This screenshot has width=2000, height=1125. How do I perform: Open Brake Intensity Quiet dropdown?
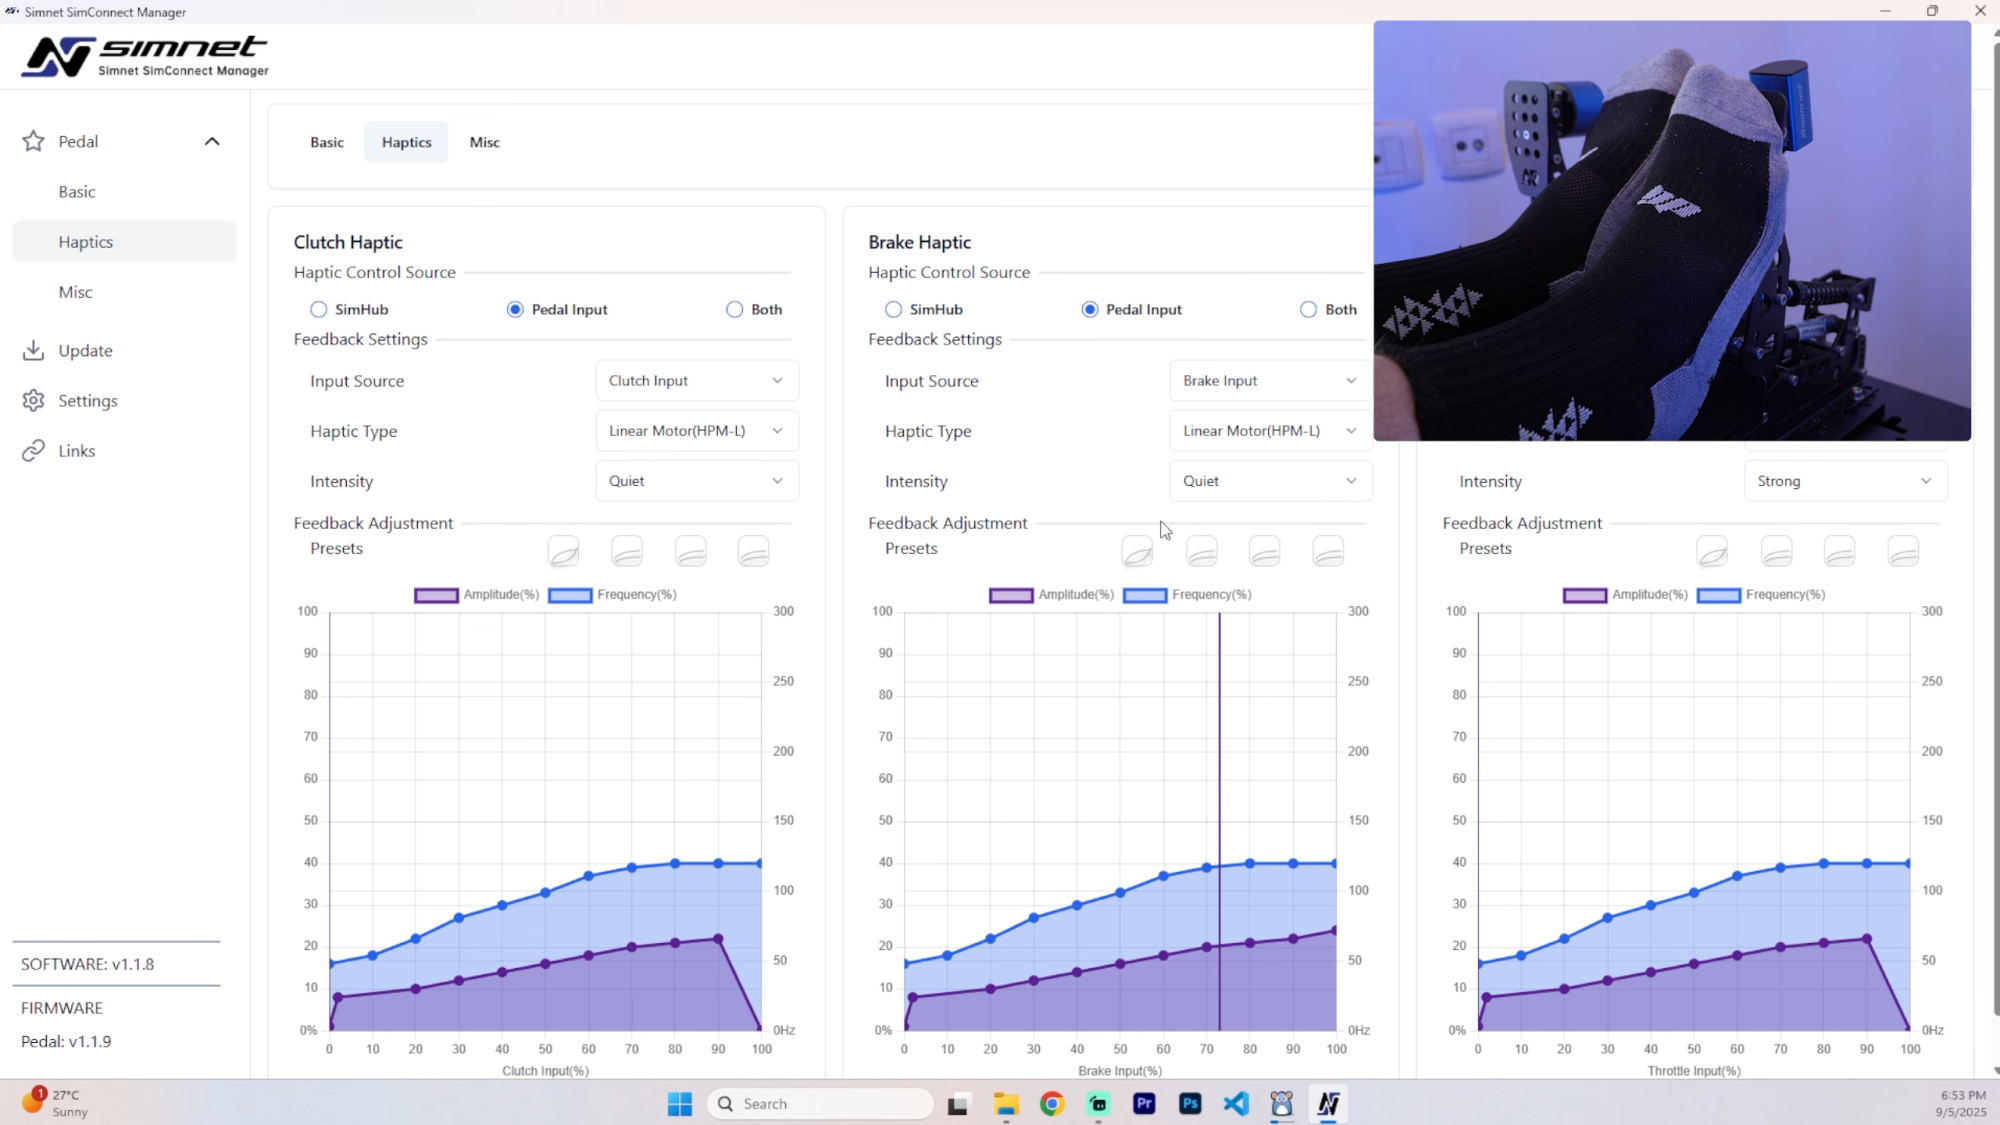click(1271, 481)
